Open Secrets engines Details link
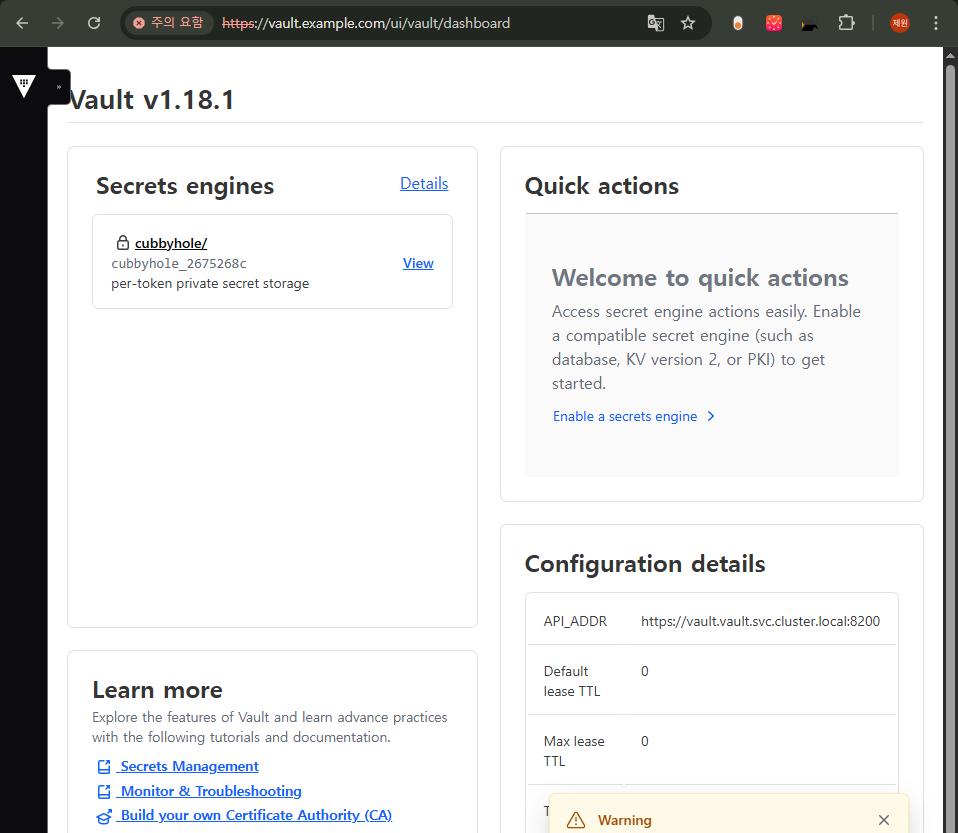Screen dimensions: 958x833 (424, 183)
